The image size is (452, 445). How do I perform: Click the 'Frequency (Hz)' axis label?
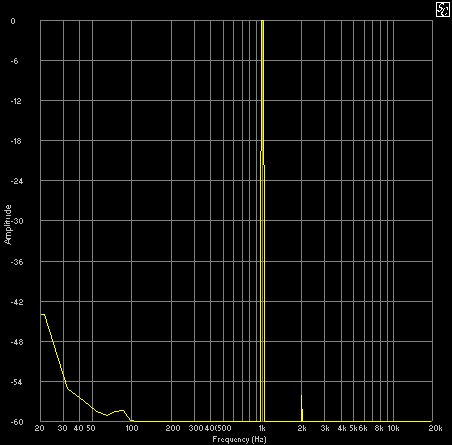pyautogui.click(x=239, y=439)
